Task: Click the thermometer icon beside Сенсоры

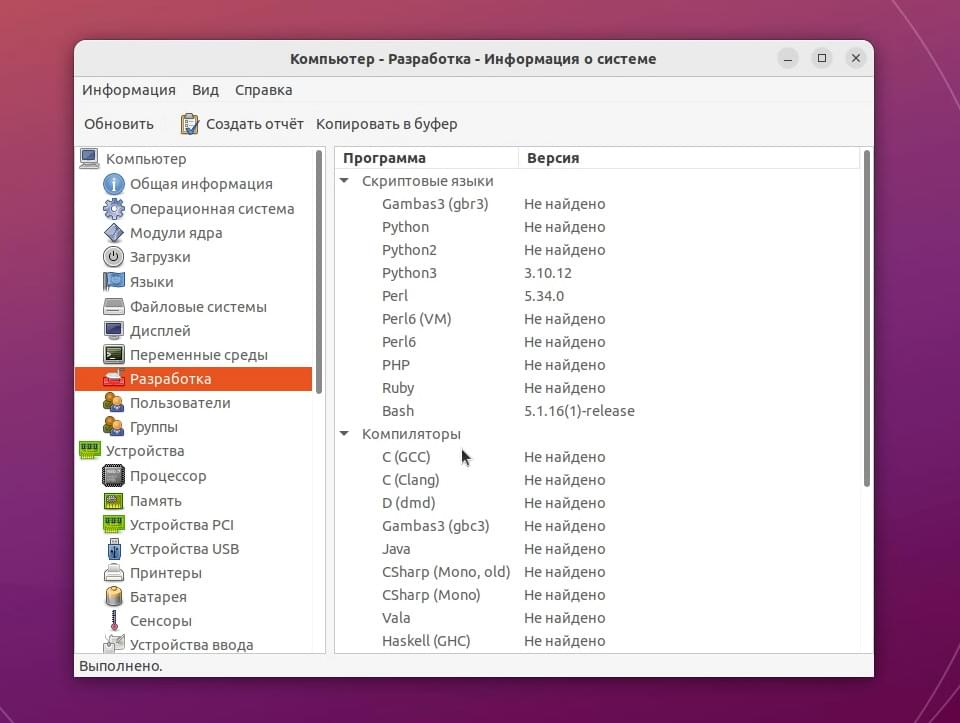Action: (113, 621)
